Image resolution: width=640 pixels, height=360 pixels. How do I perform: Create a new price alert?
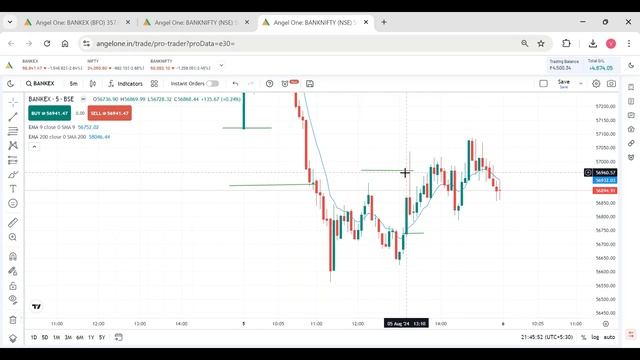(285, 84)
